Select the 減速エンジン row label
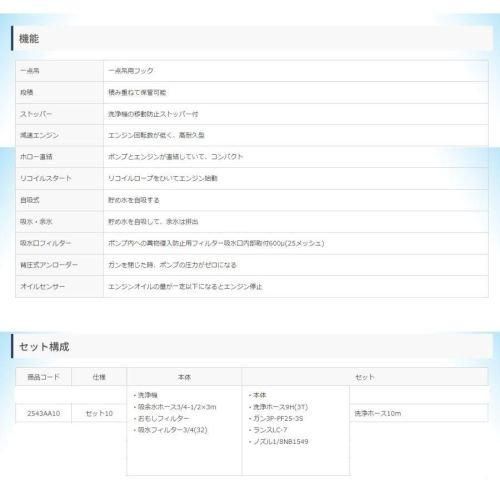The height and width of the screenshot is (500, 500). click(39, 135)
